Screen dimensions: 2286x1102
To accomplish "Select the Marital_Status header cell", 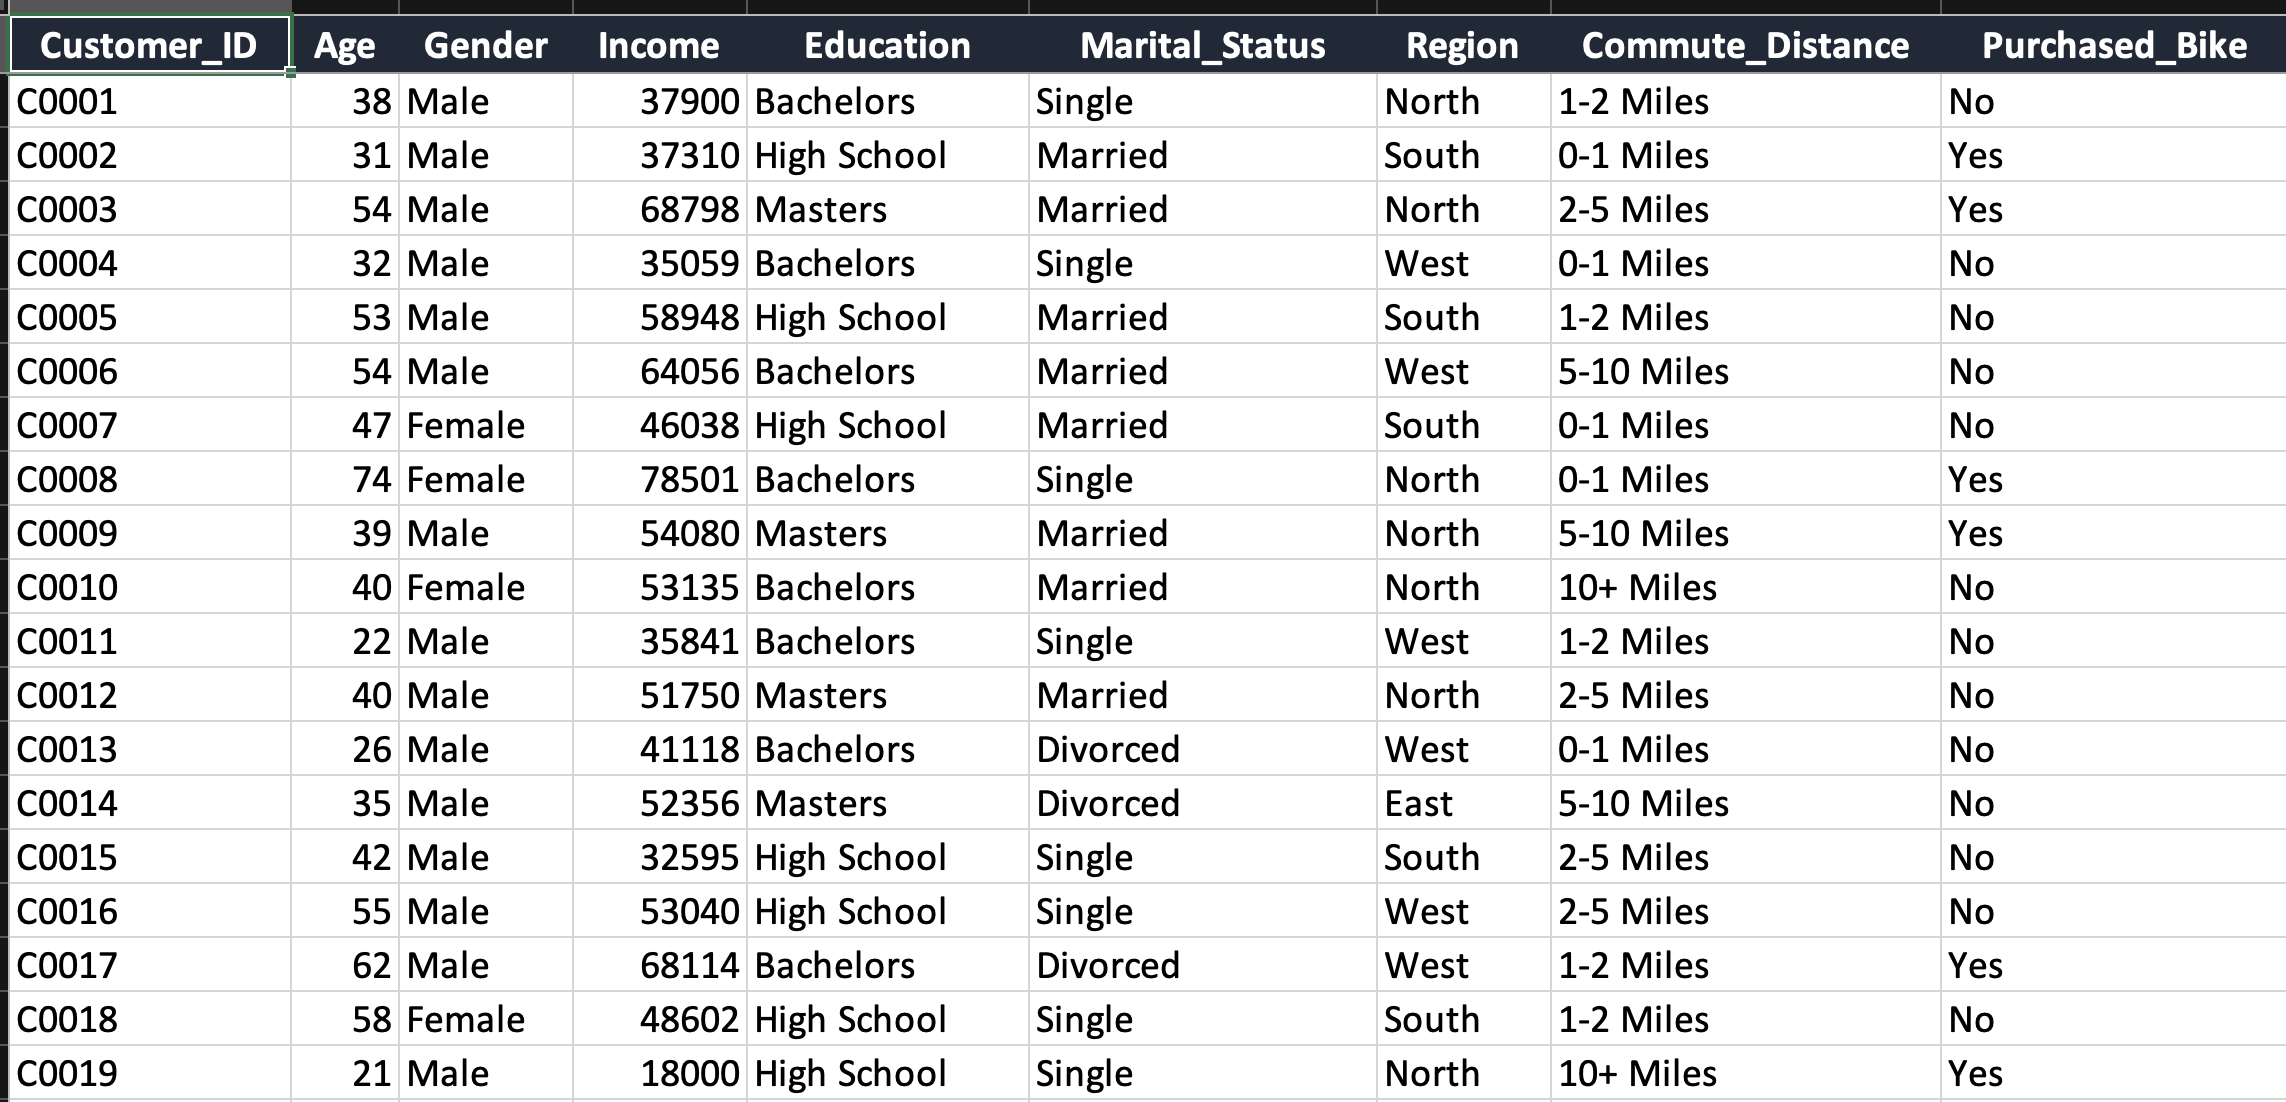I will coord(1202,46).
